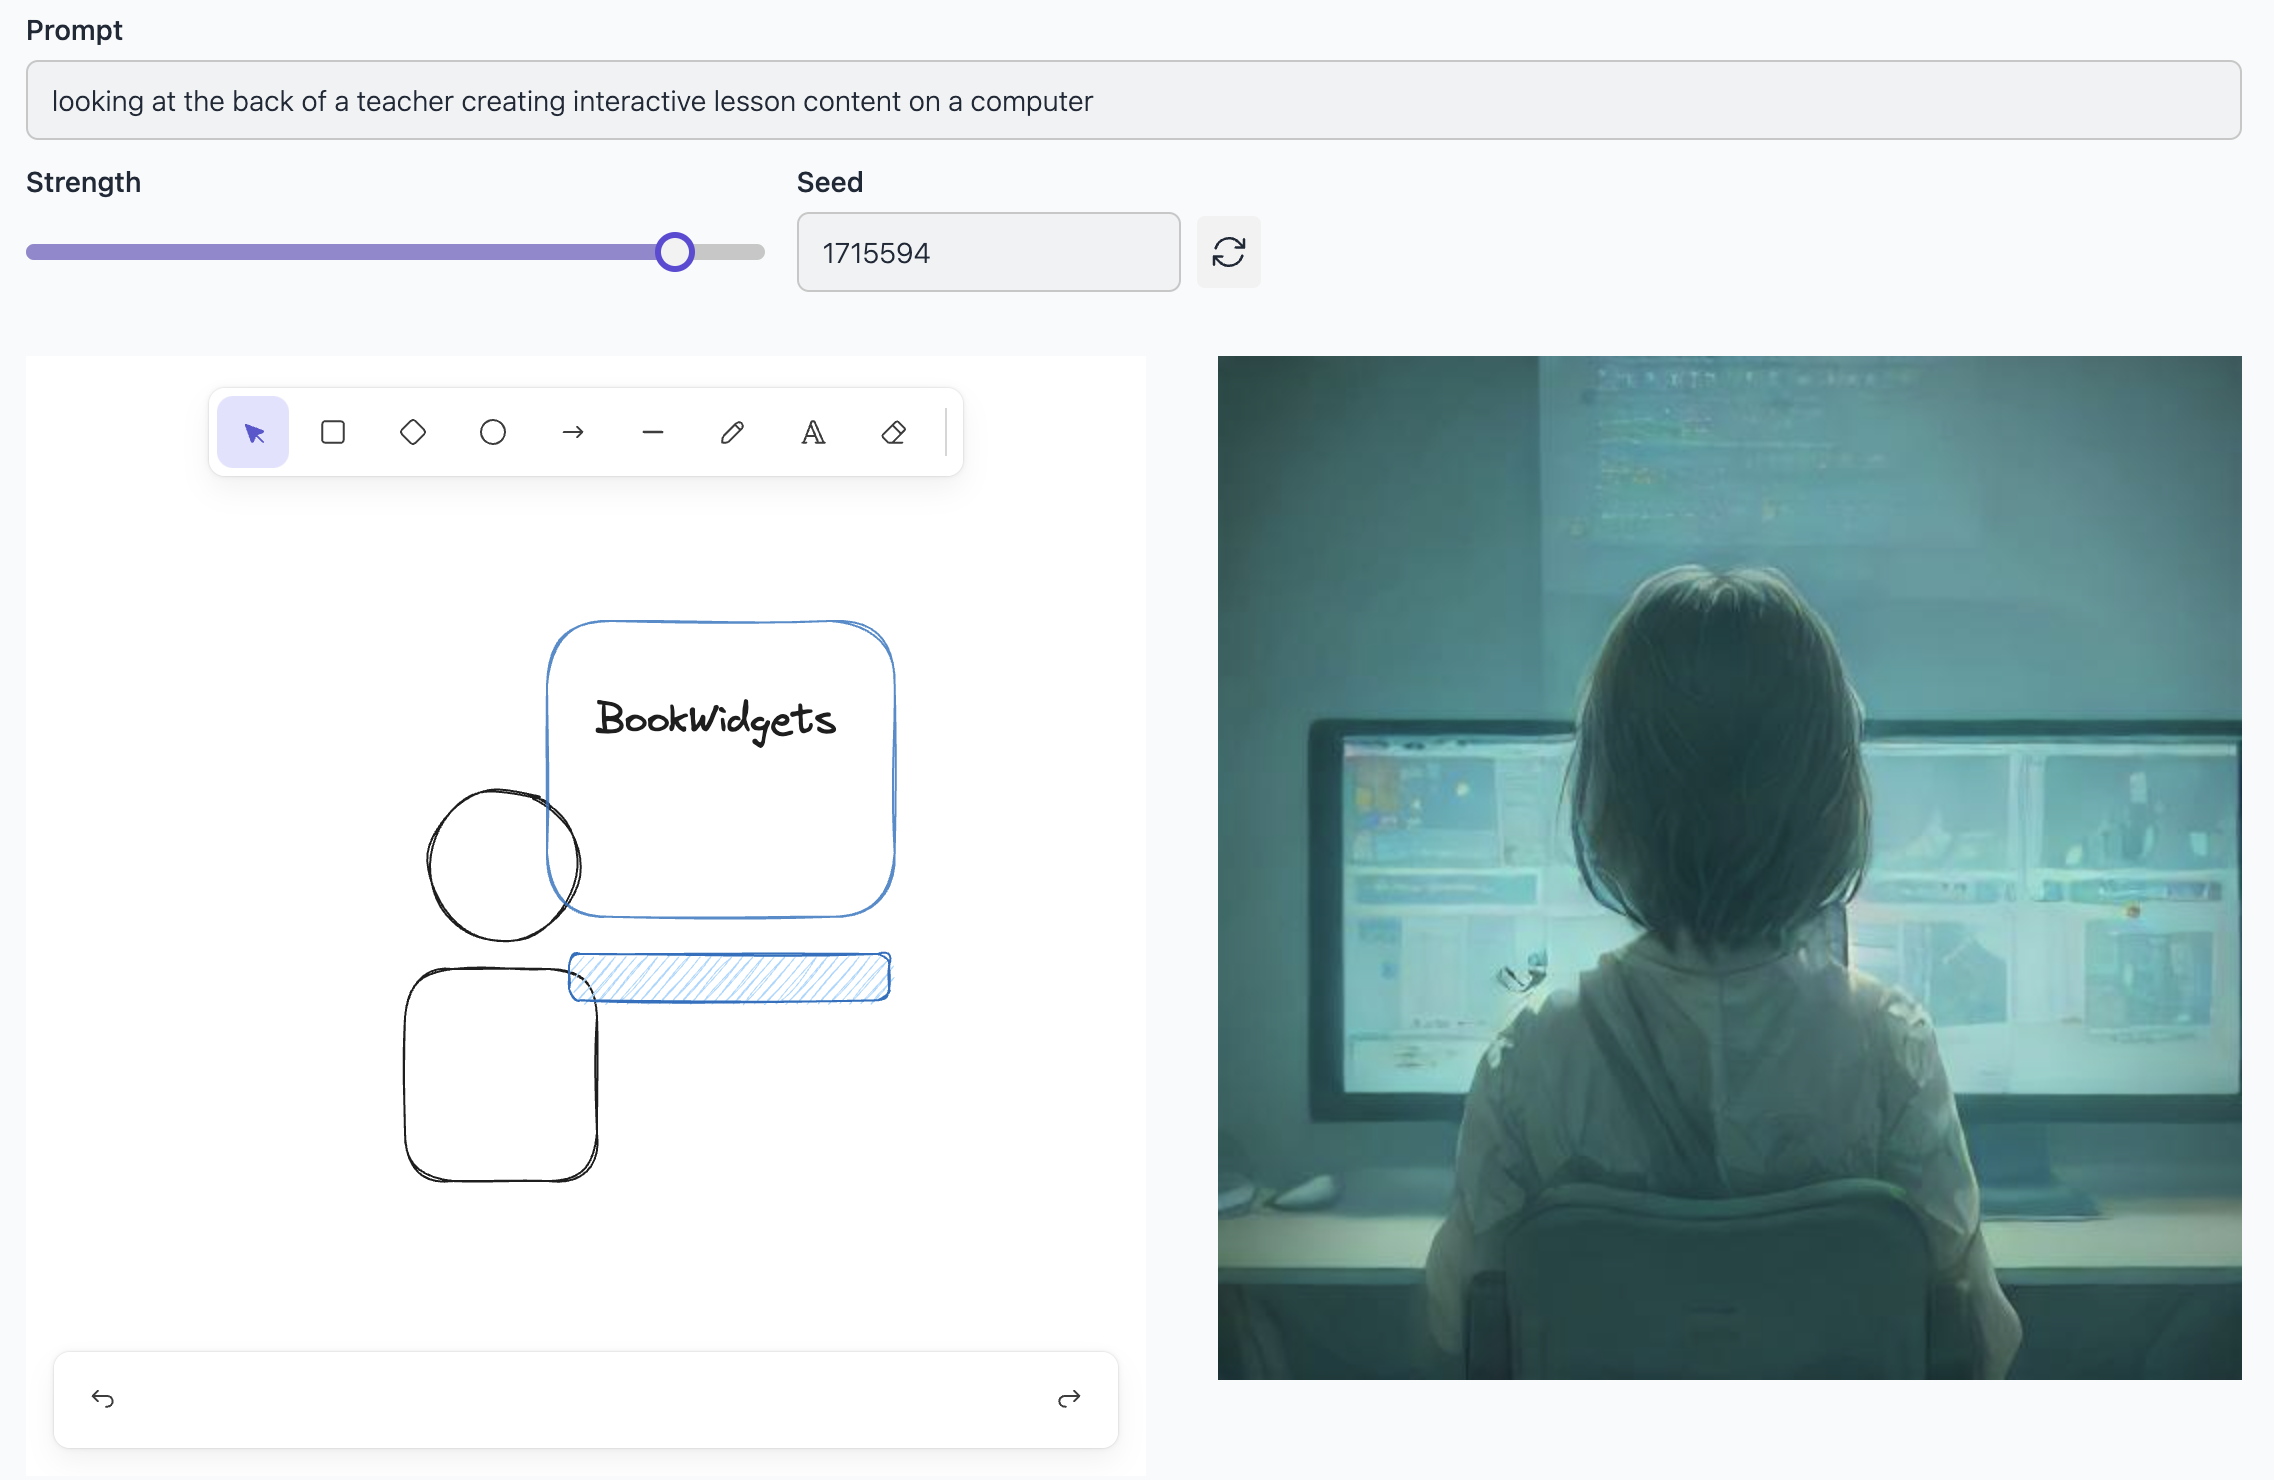
Task: Click the generated teacher image
Action: (x=1729, y=867)
